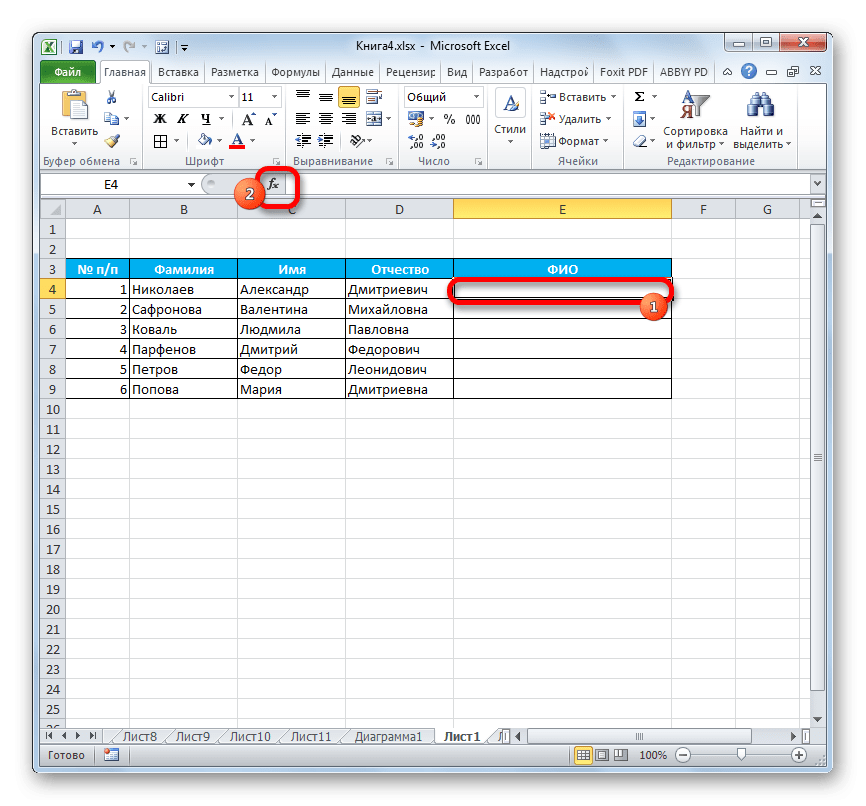Click the thousands separator 000 icon
Screen dimensions: 866x806
pos(473,119)
